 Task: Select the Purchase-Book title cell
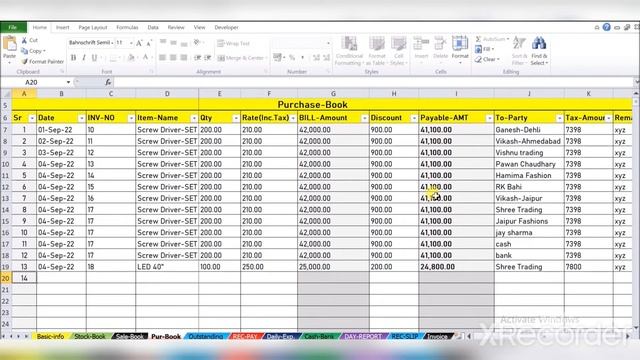tap(313, 104)
